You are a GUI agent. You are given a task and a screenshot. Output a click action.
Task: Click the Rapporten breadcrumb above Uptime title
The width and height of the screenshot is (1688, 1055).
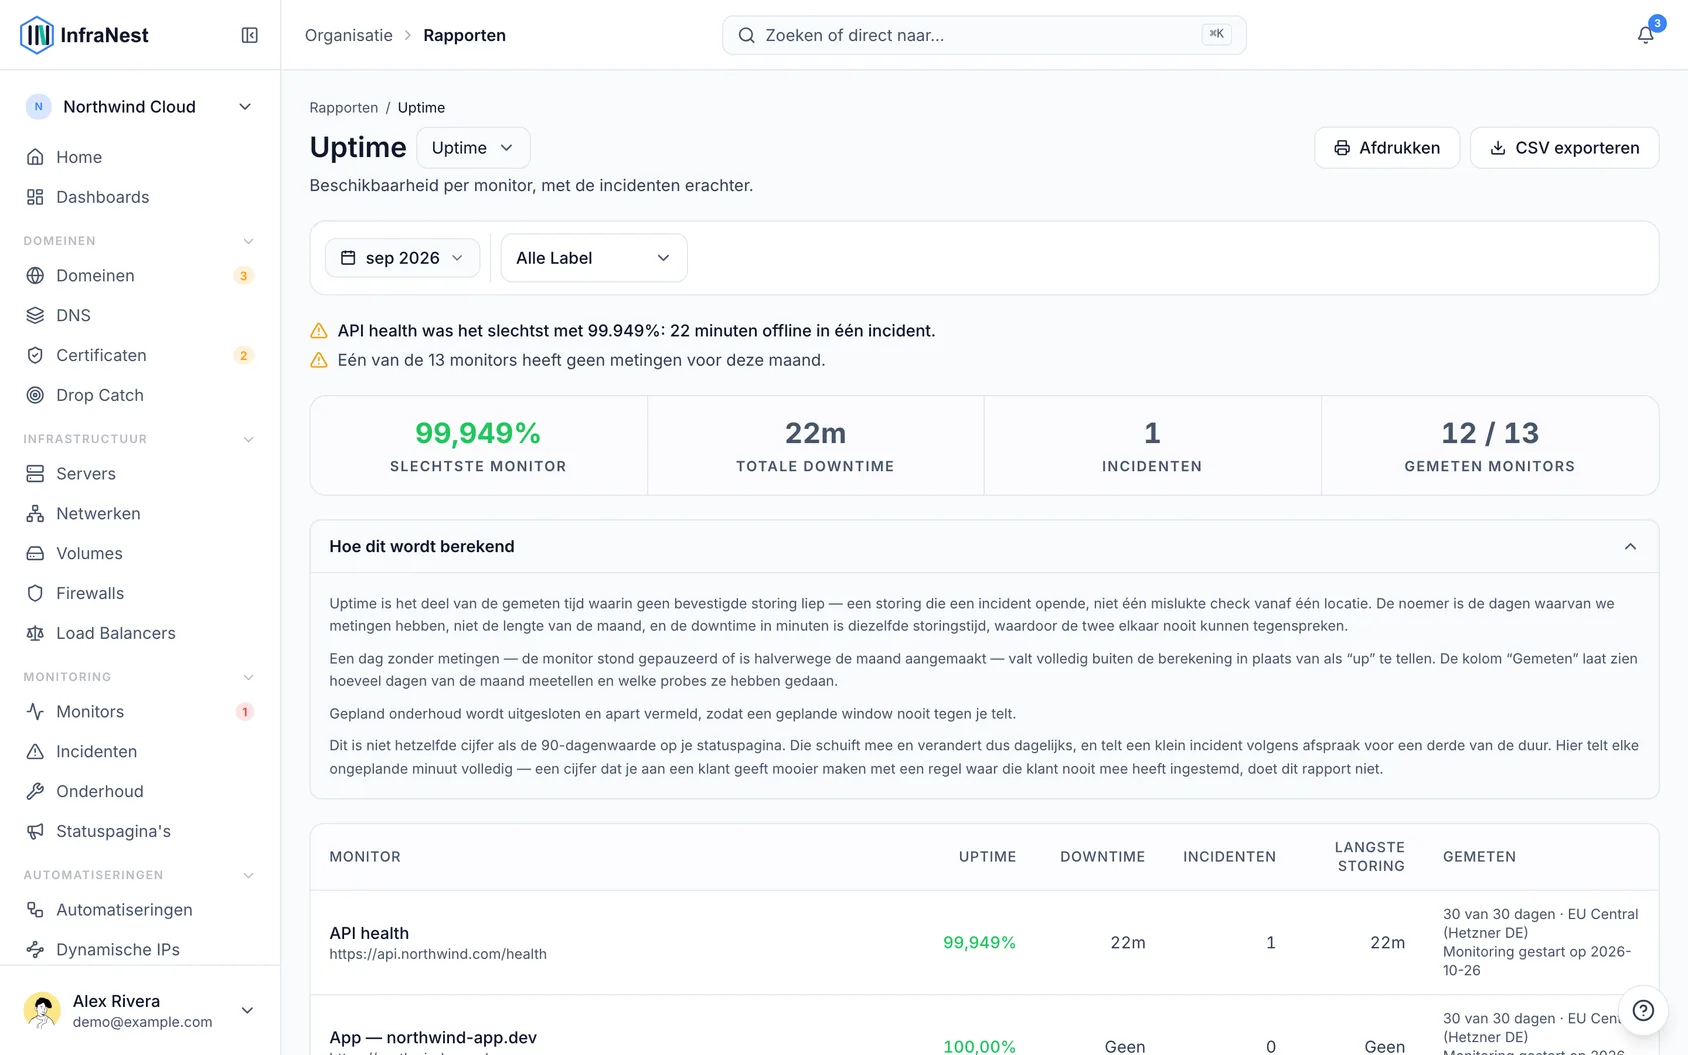(x=344, y=108)
